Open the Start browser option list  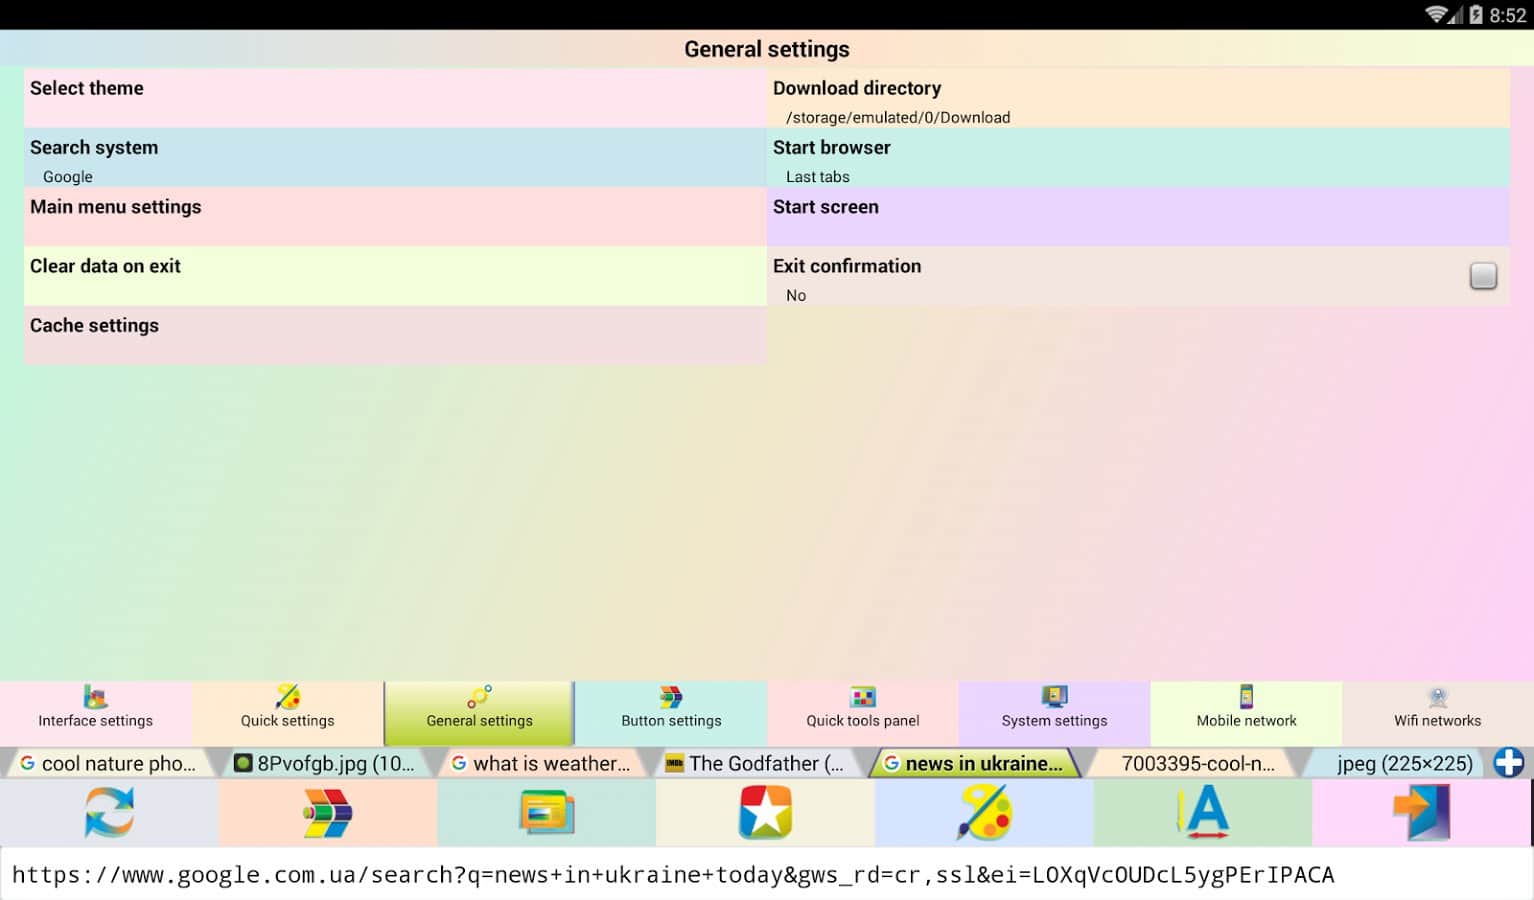click(x=1138, y=158)
